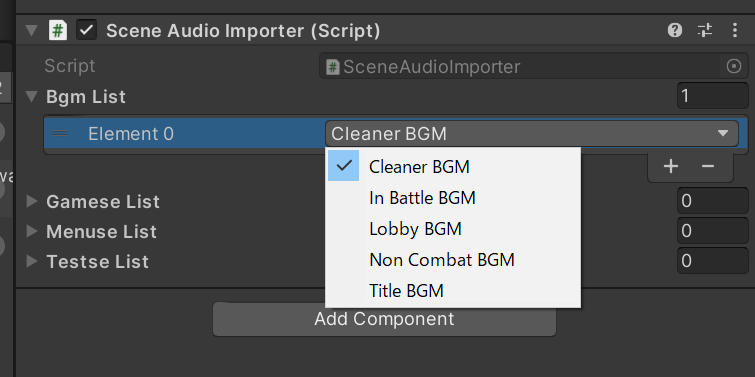Viewport: 755px width, 377px height.
Task: Grab the Element 0 reorder handle
Action: [x=59, y=133]
